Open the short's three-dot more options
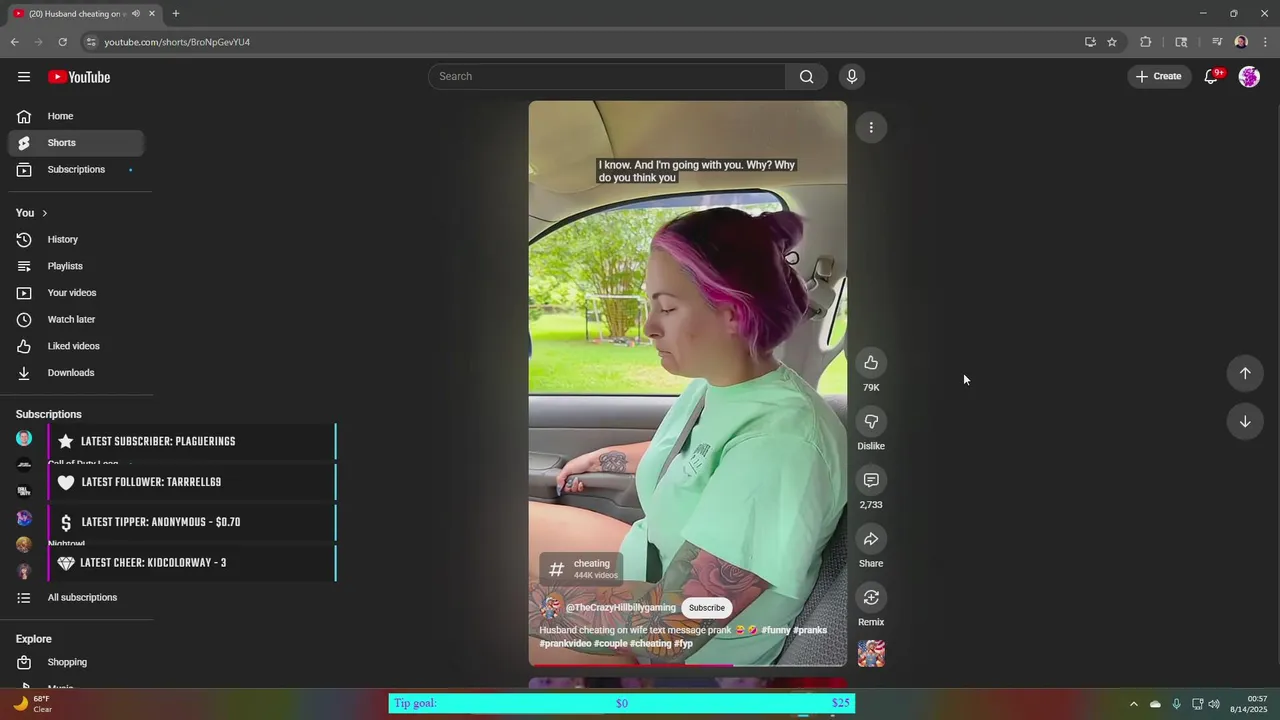The image size is (1280, 720). click(x=871, y=128)
